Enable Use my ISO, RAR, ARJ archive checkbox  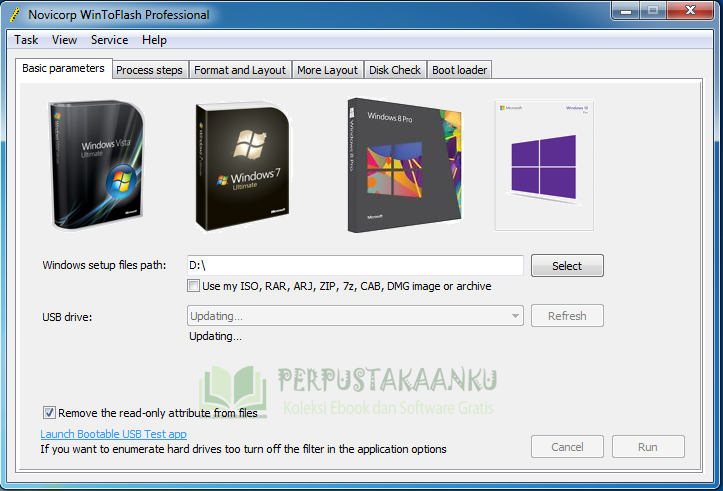click(x=194, y=286)
